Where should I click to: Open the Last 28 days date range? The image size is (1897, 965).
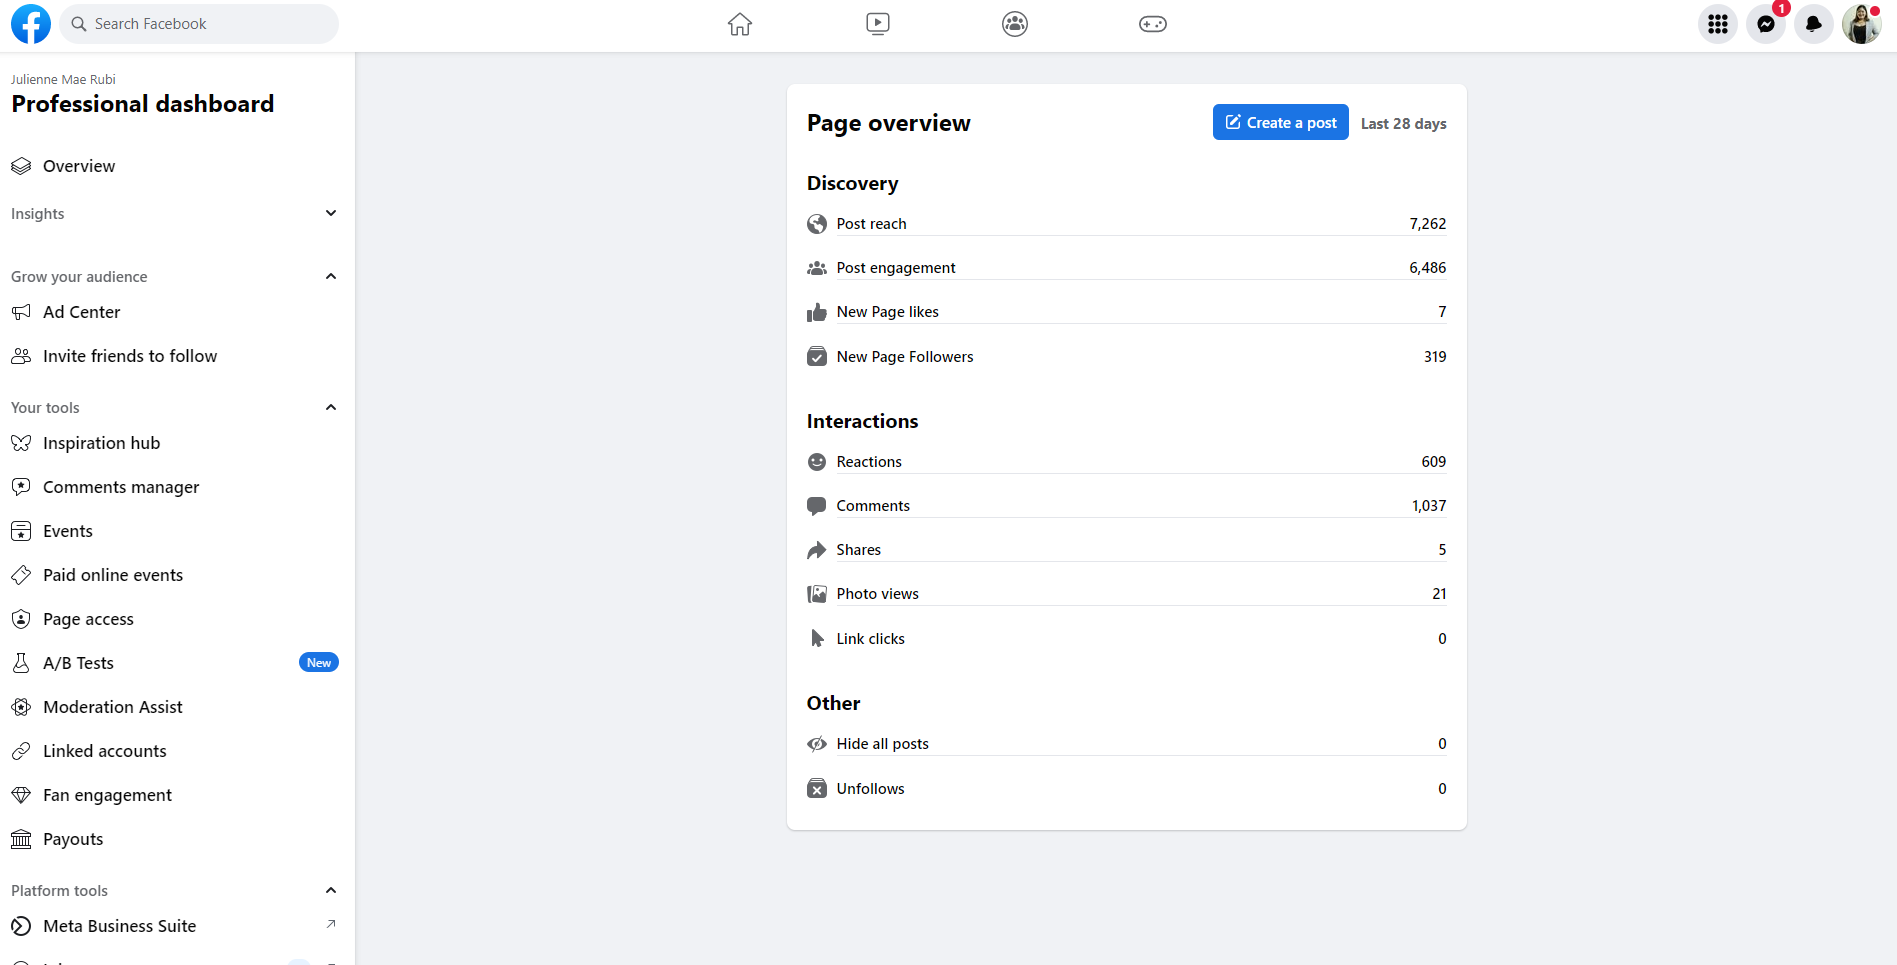(x=1403, y=124)
